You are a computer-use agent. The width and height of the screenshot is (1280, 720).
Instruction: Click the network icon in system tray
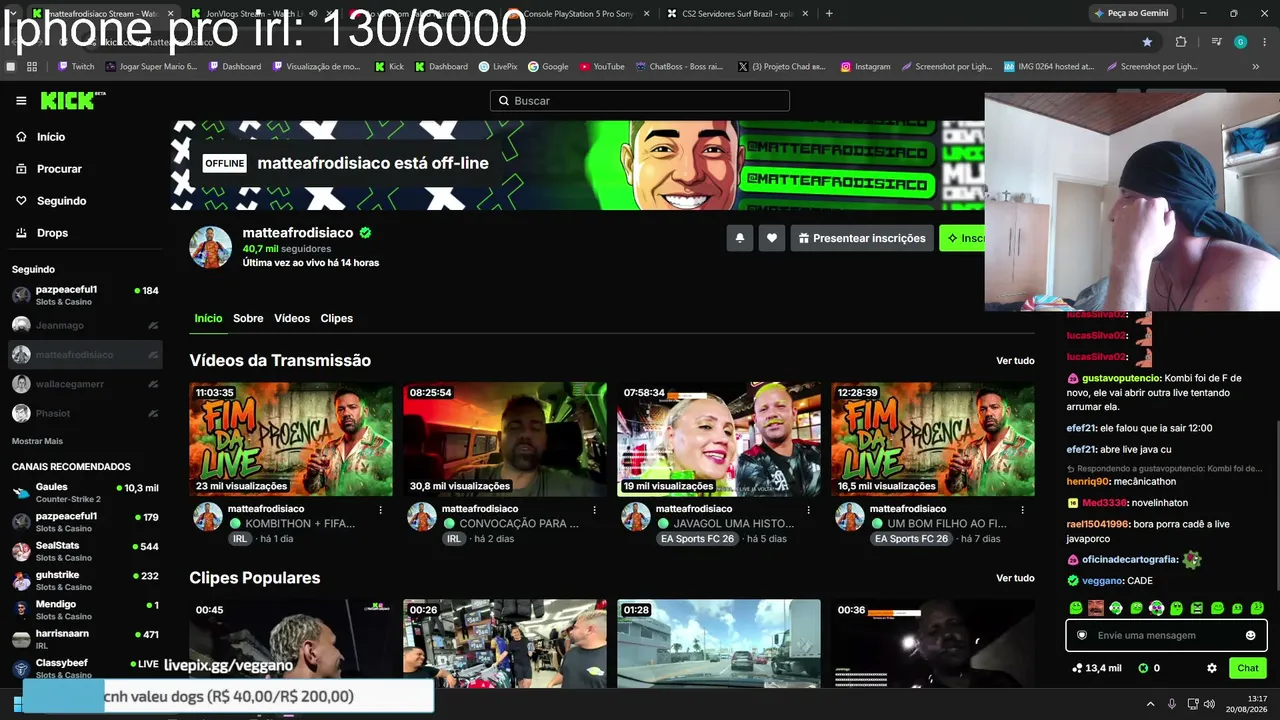pos(1192,704)
